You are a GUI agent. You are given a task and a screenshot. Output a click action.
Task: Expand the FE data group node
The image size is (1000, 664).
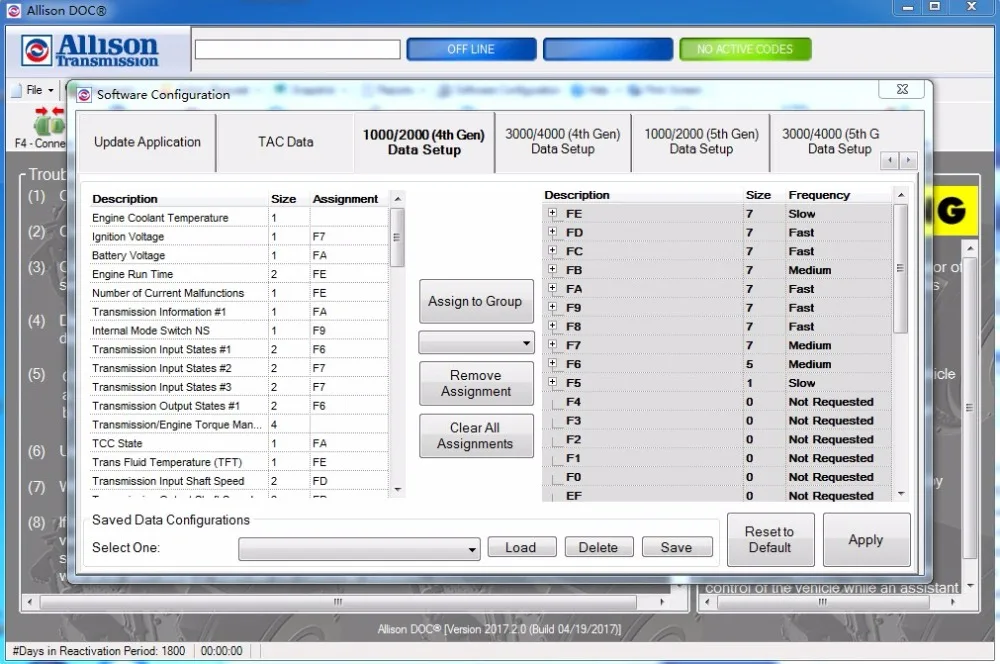[552, 213]
